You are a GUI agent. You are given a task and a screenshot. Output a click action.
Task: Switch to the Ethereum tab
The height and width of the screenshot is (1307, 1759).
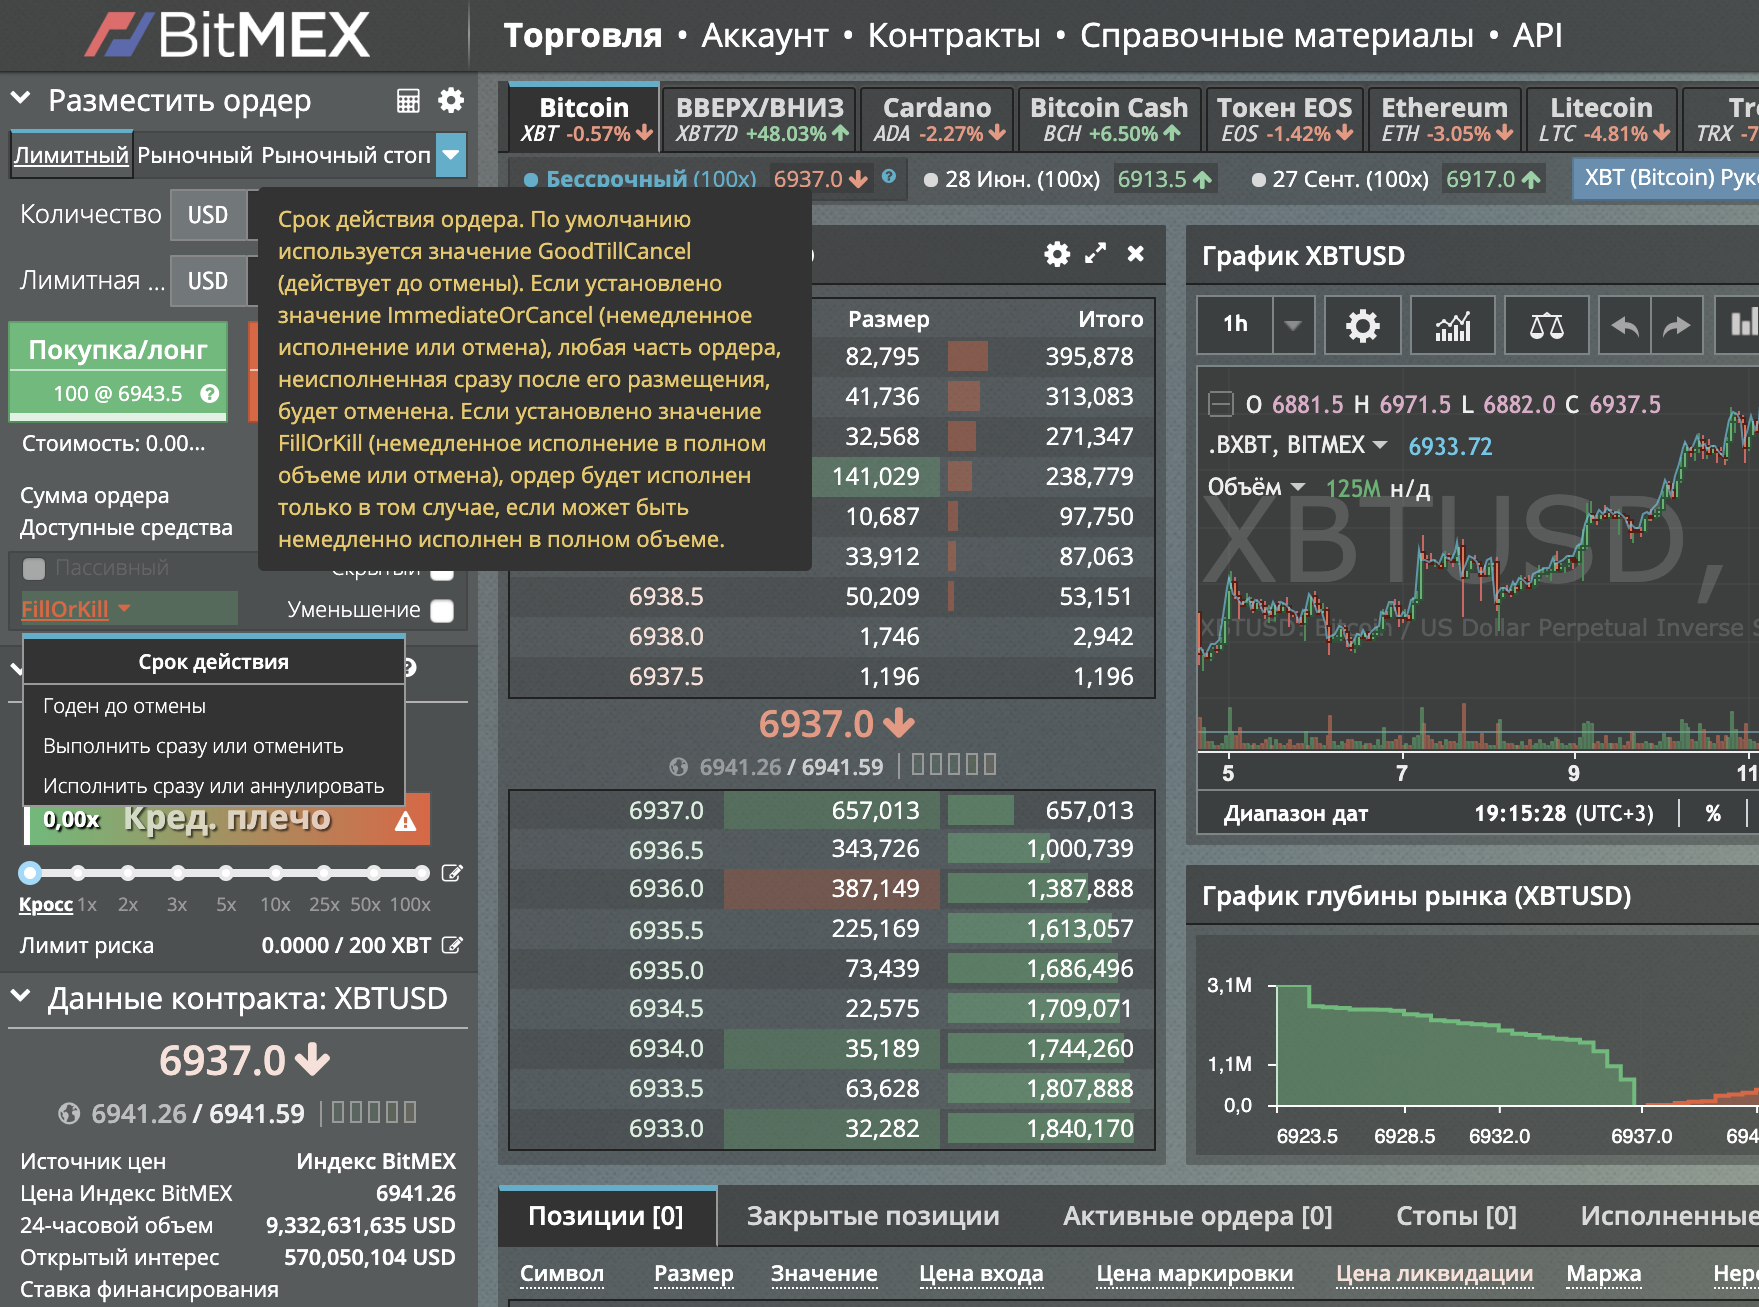tap(1445, 119)
